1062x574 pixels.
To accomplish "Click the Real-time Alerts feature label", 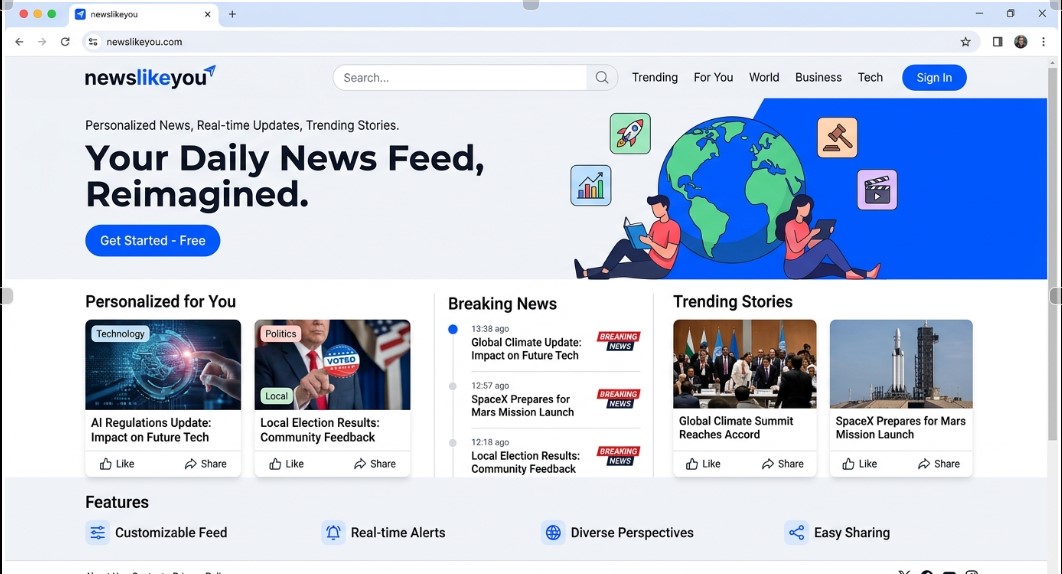I will (x=398, y=533).
